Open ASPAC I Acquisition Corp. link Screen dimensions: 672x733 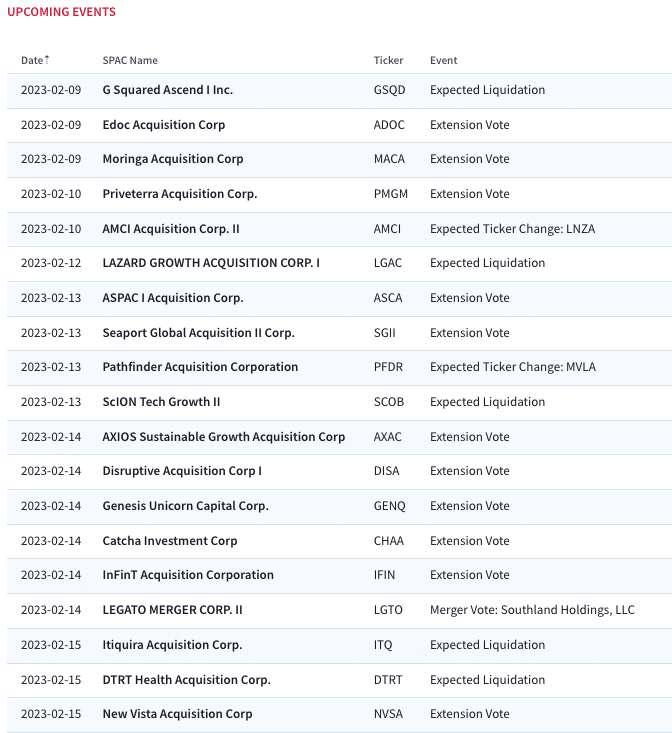coord(173,298)
